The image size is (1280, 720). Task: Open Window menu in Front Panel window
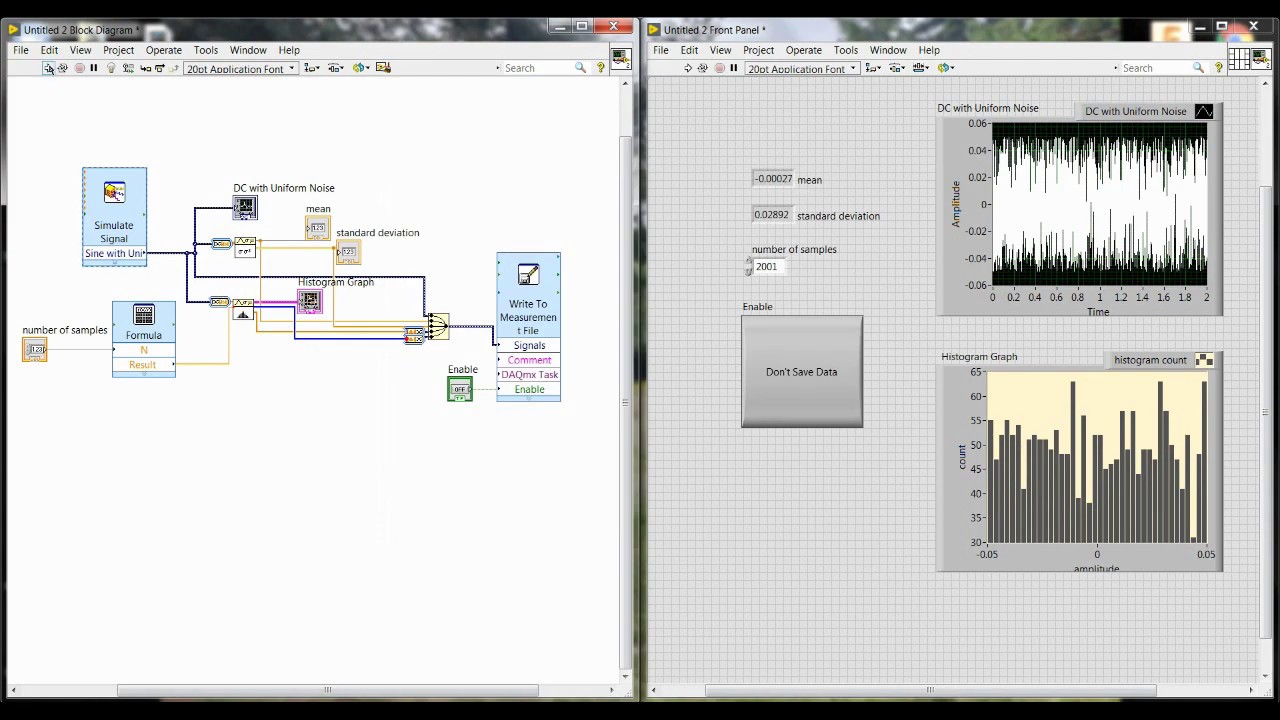(x=888, y=50)
